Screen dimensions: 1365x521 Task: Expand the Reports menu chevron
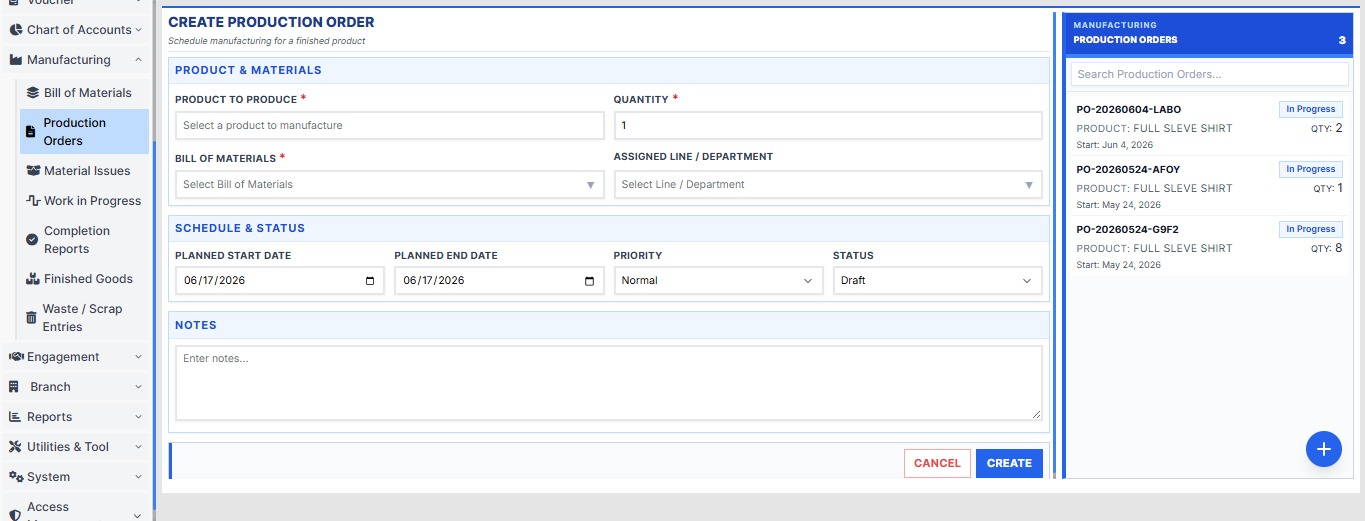(138, 417)
